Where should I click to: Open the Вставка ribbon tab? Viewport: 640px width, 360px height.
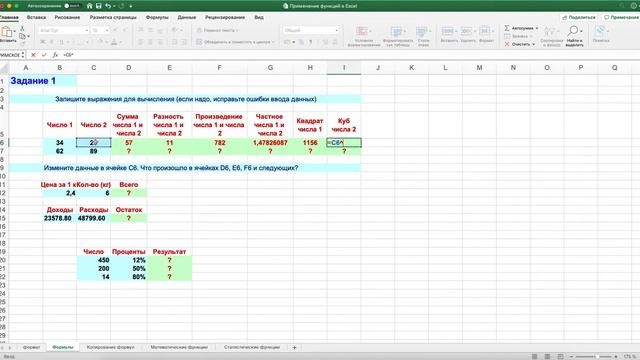(36, 17)
